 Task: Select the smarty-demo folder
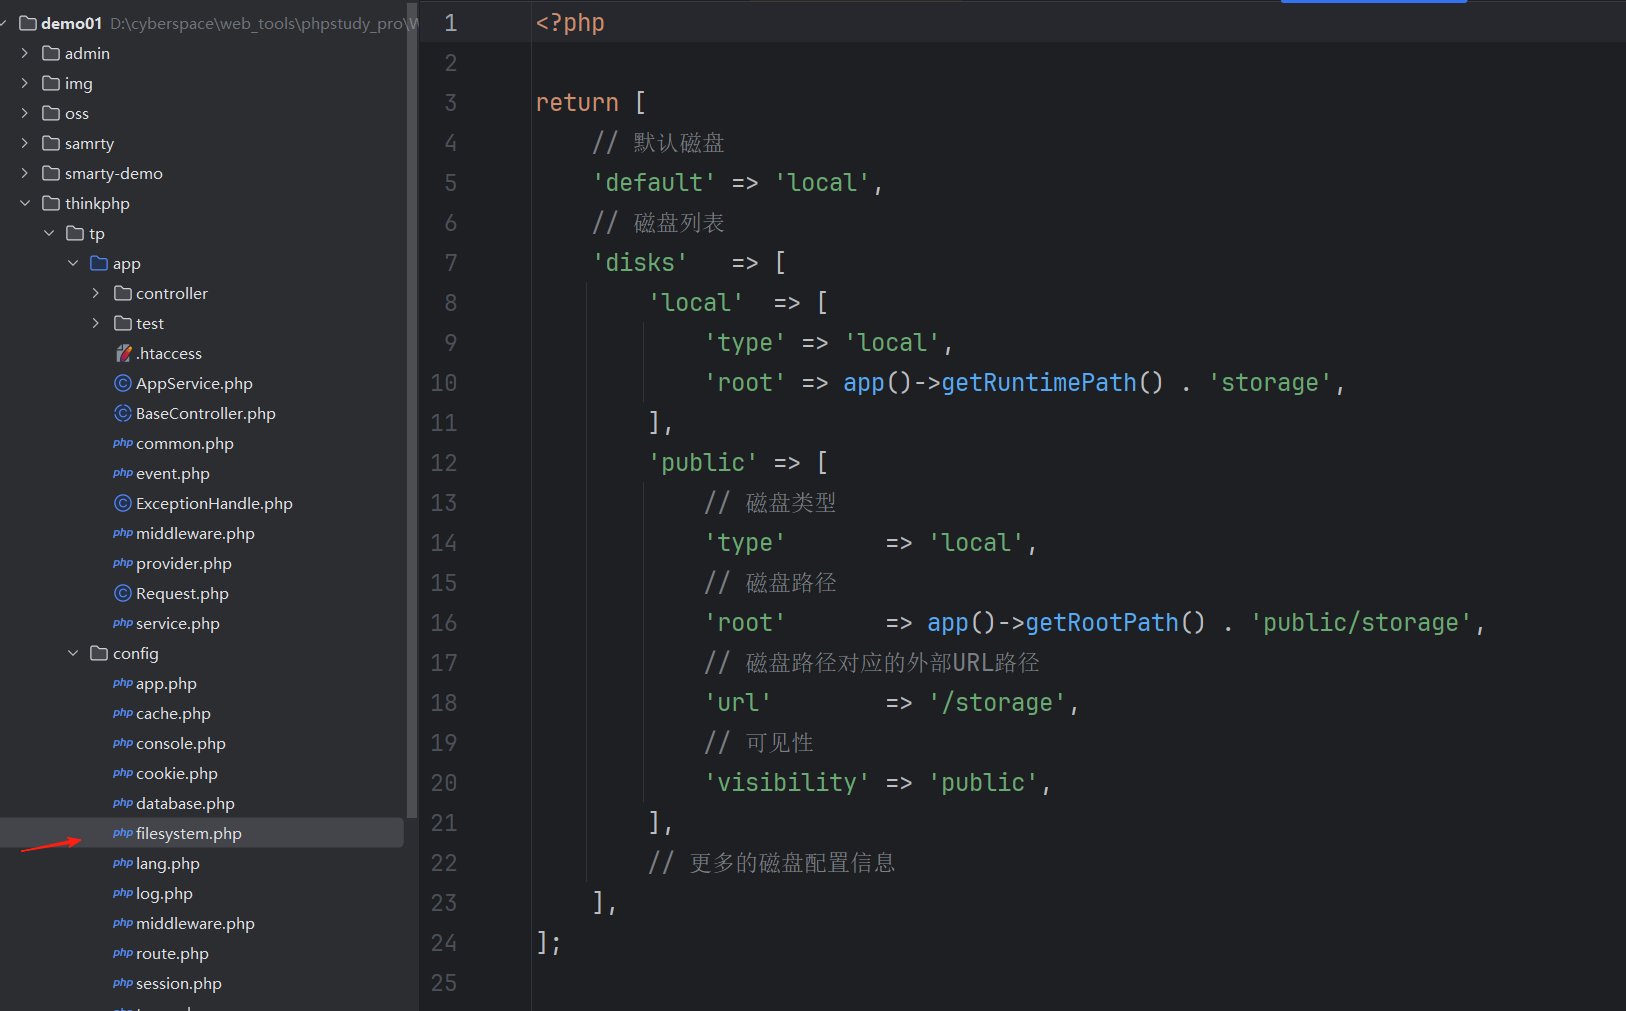click(x=113, y=173)
